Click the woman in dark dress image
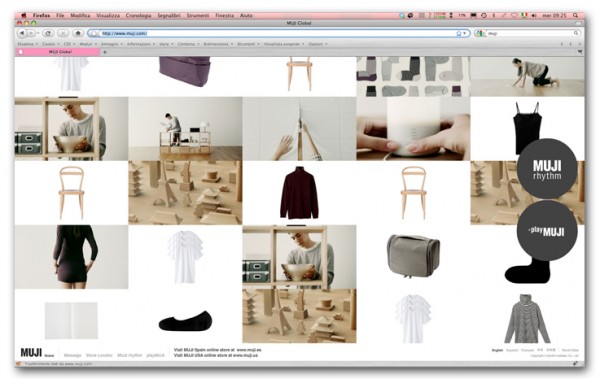This screenshot has width=600, height=379. (x=72, y=257)
